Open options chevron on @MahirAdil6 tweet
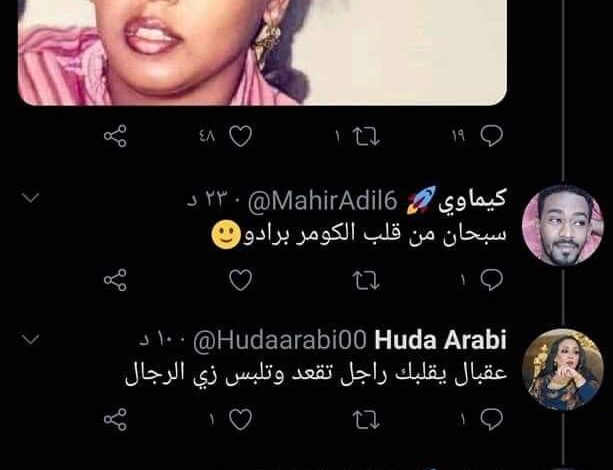 (30, 197)
